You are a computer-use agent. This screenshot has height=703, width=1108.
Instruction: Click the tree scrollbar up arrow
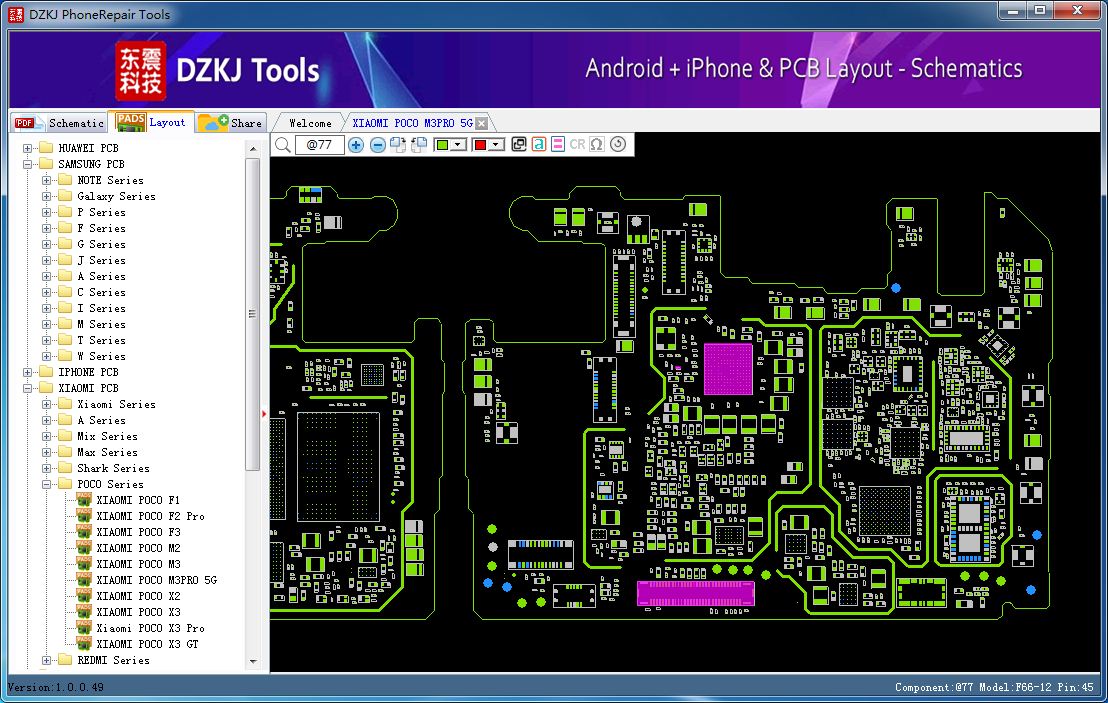(253, 149)
